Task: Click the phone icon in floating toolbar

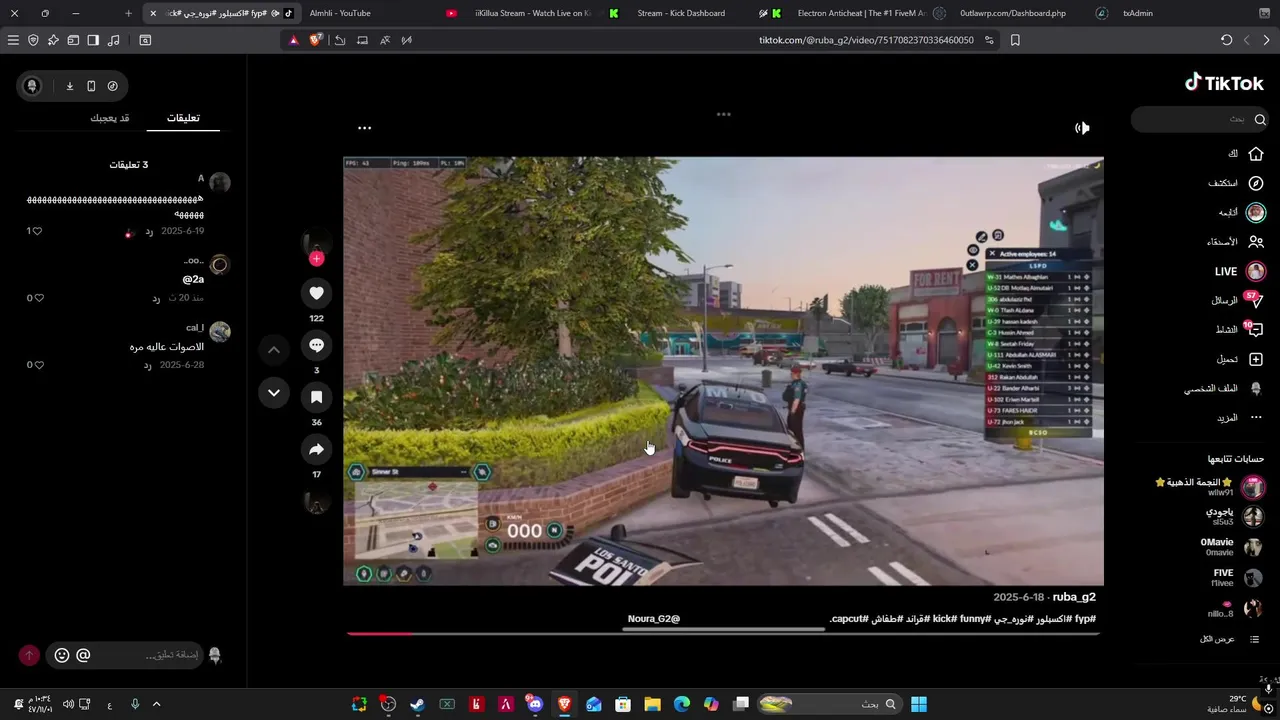Action: (x=91, y=86)
